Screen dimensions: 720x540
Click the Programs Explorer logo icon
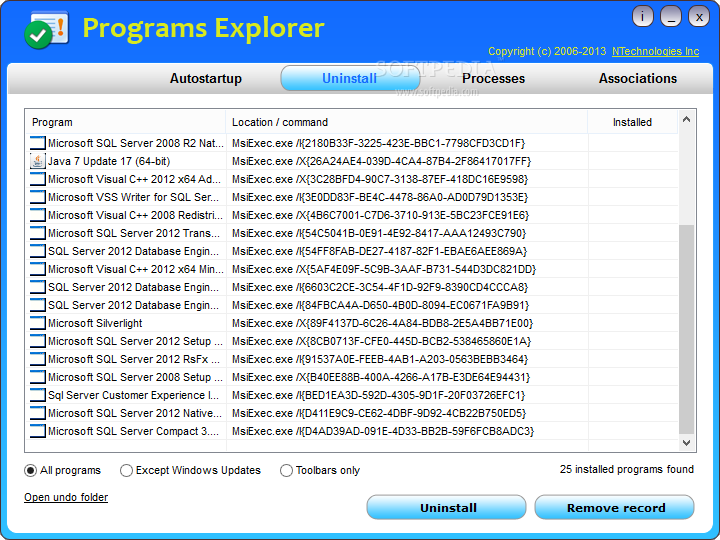(46, 30)
